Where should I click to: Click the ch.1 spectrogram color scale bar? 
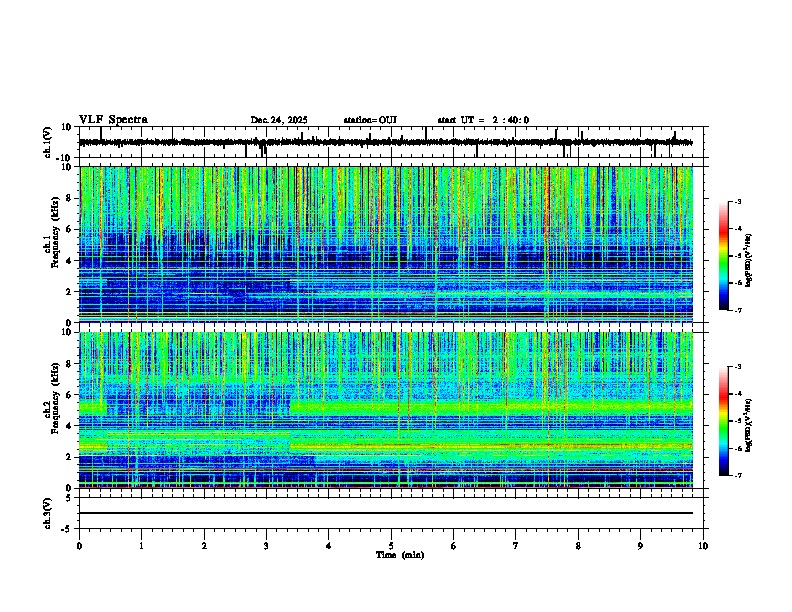pyautogui.click(x=723, y=256)
